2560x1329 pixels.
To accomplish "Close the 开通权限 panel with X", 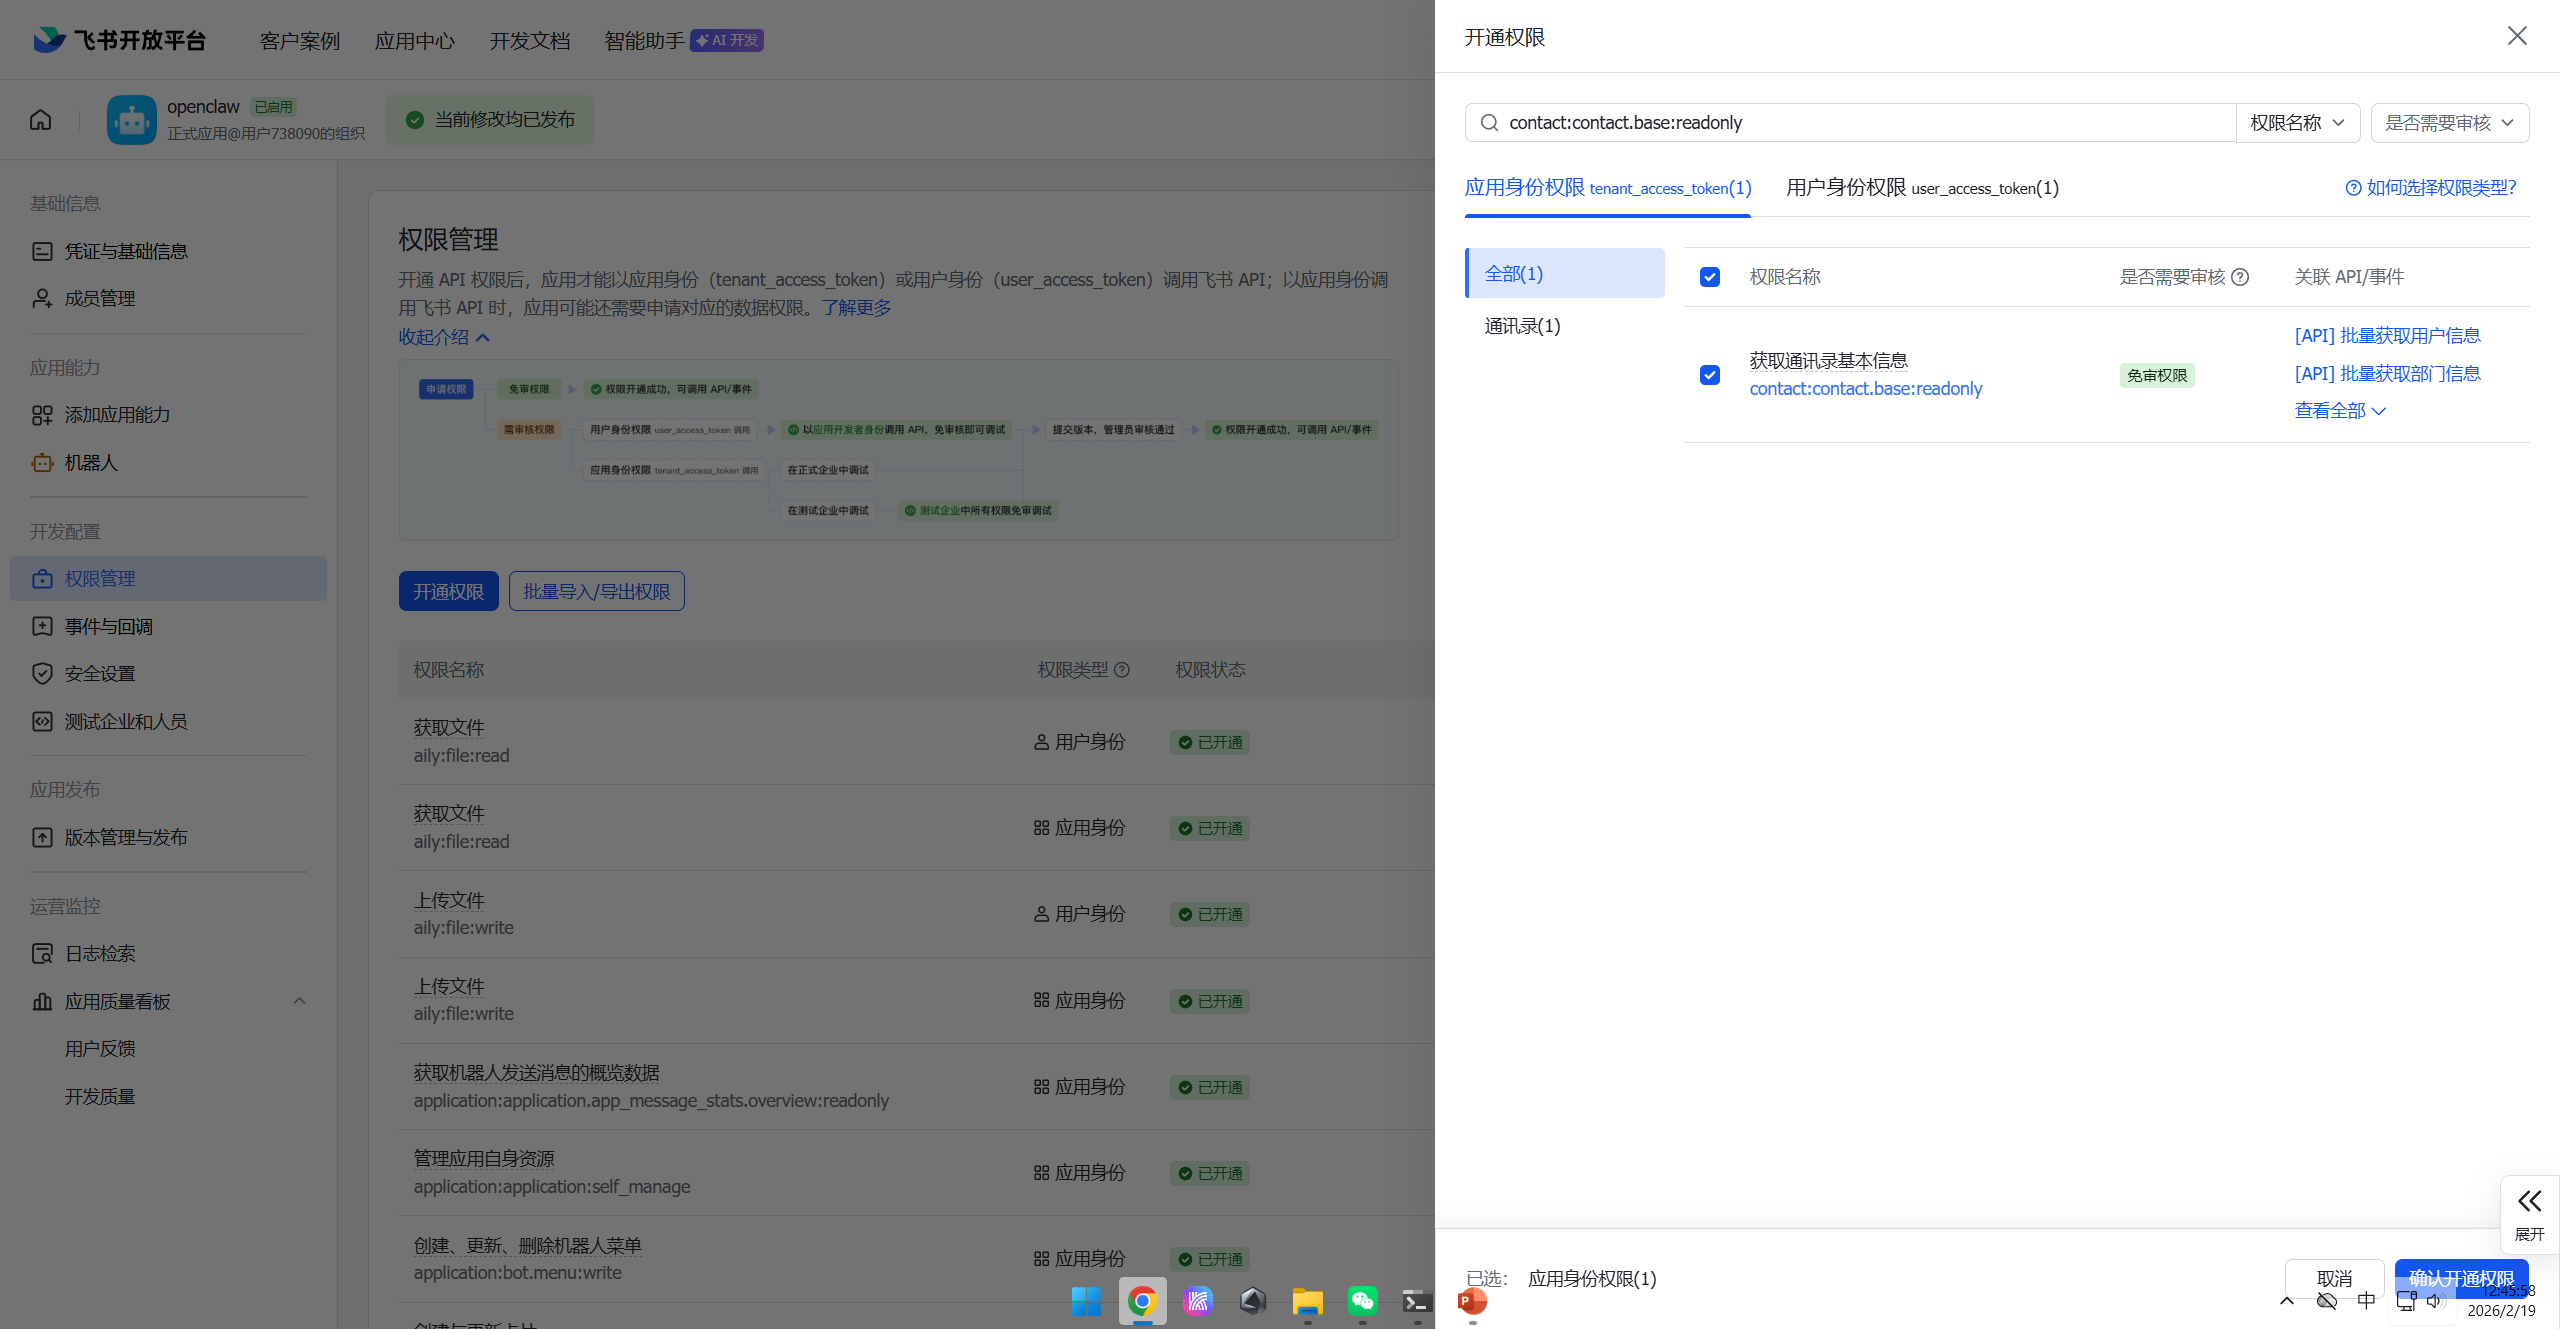I will pos(2517,36).
